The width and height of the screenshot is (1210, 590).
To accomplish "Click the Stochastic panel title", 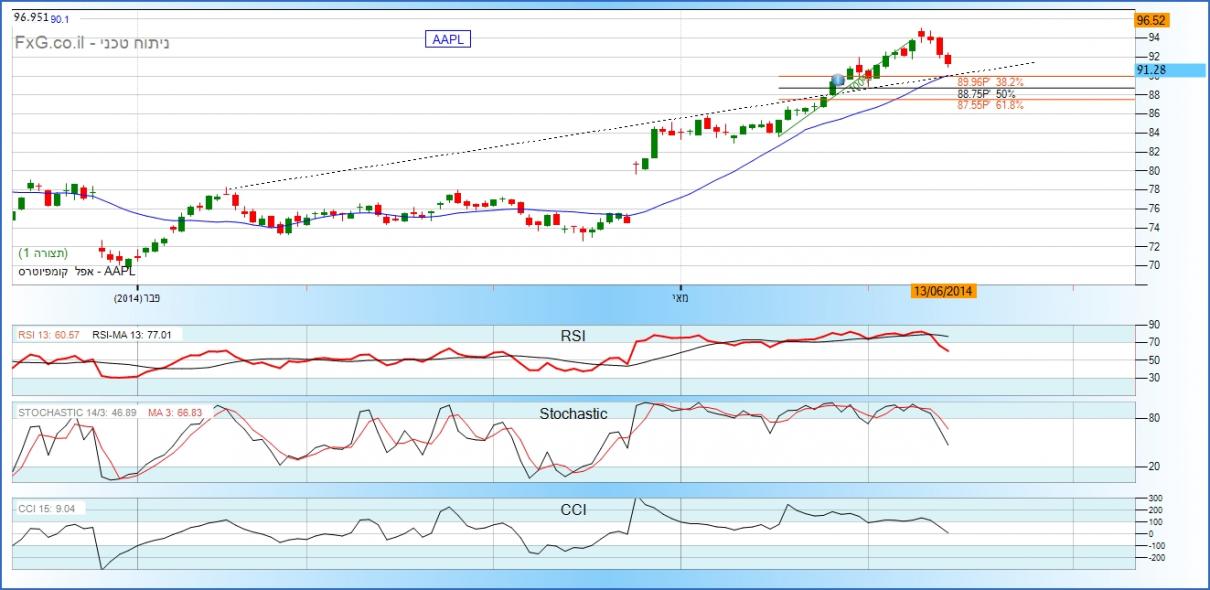I will point(573,413).
